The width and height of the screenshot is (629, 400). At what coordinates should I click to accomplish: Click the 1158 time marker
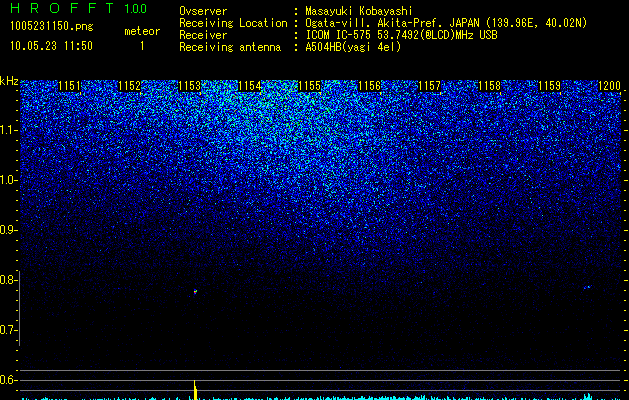(490, 86)
